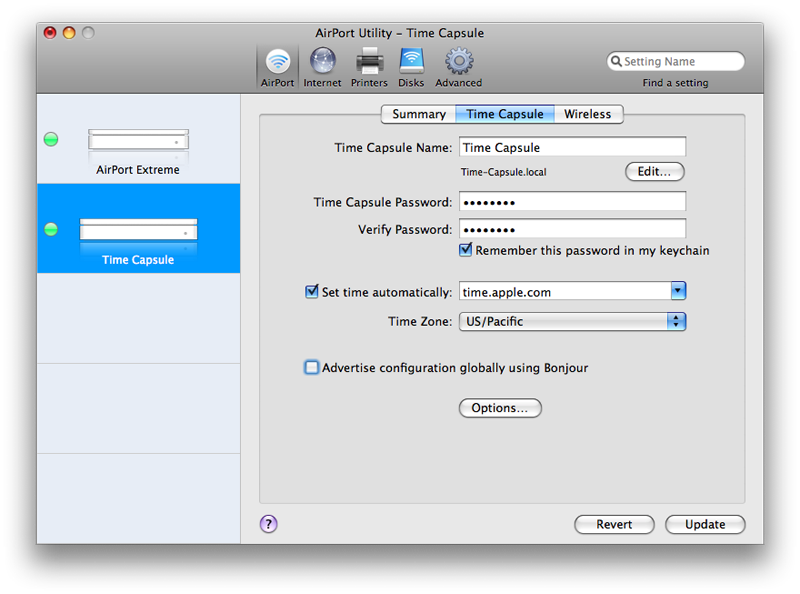Click the yellow minimize window button
Viewport: 800px width, 594px height.
tap(69, 33)
